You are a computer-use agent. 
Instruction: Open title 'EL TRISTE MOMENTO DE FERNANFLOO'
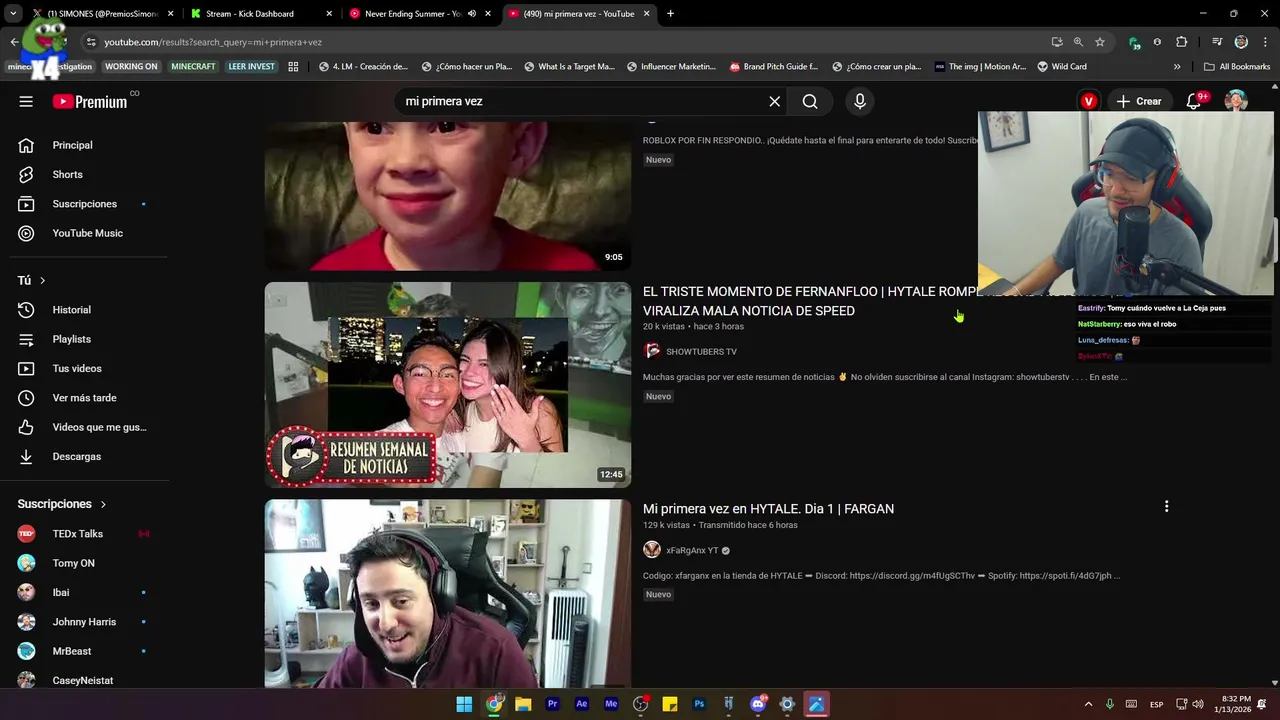[809, 301]
